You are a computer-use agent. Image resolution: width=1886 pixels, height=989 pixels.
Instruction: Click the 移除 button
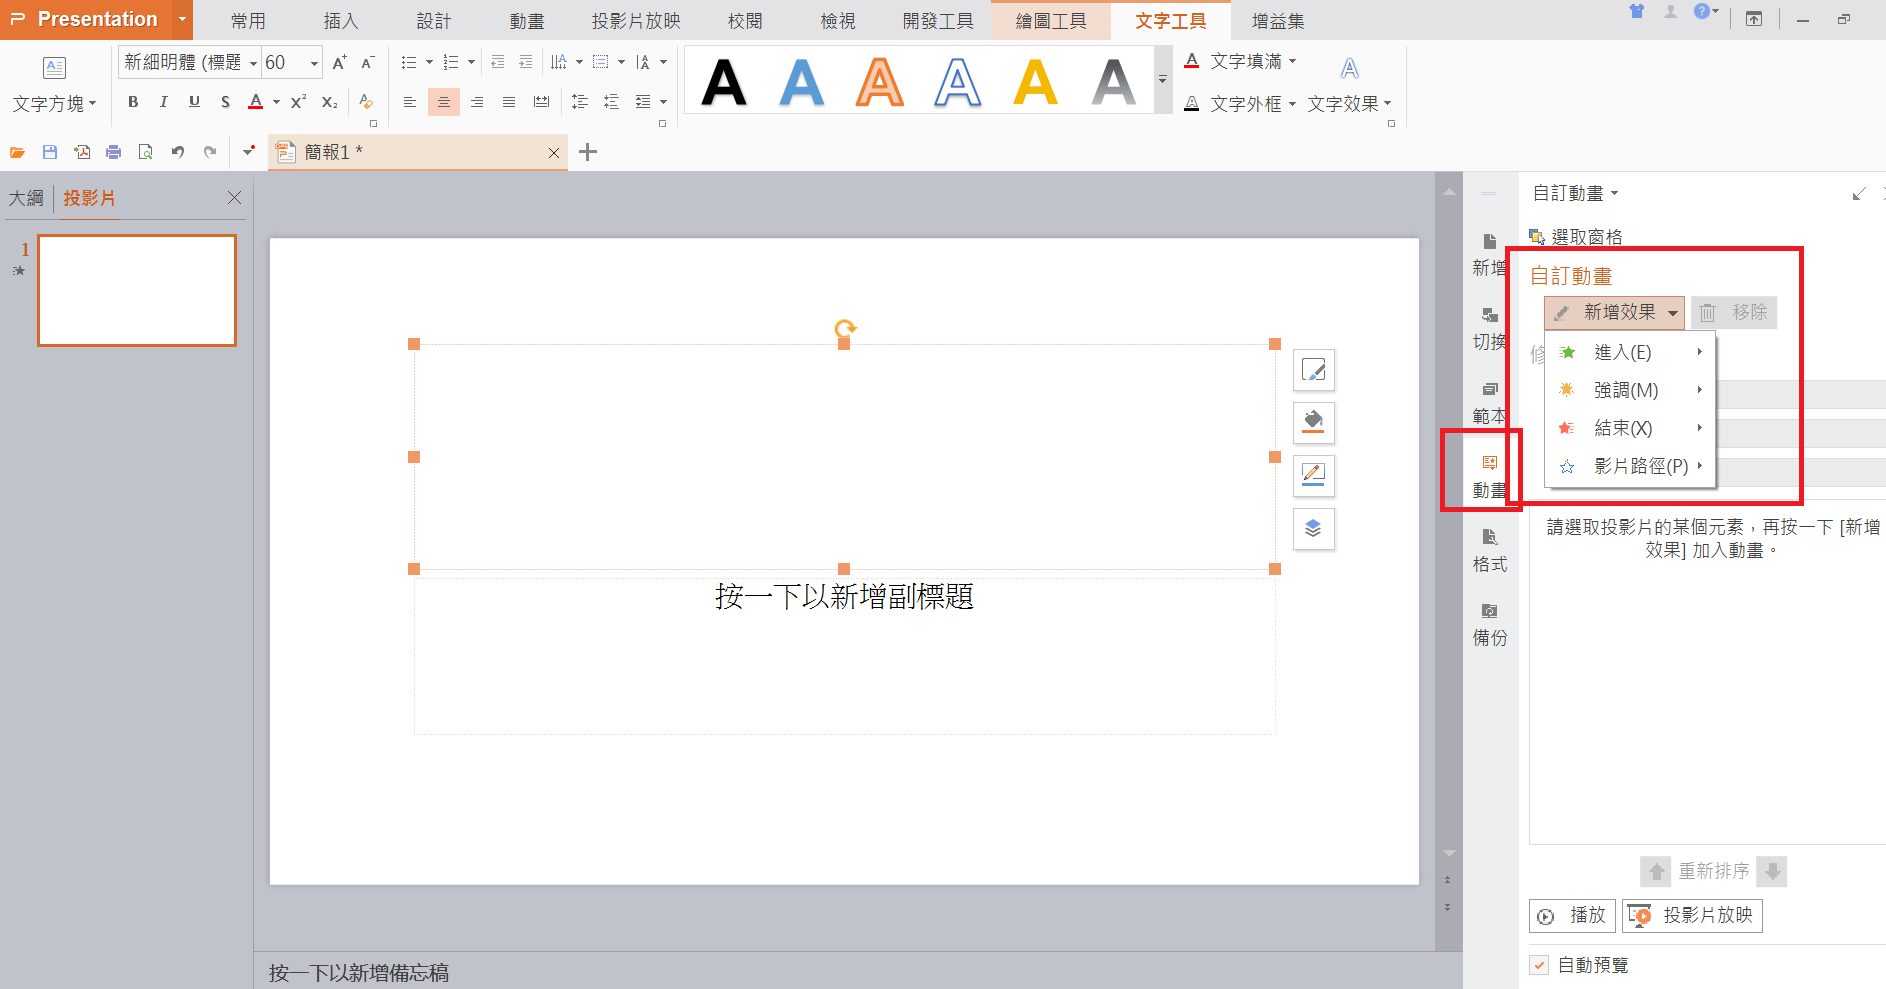(x=1734, y=312)
